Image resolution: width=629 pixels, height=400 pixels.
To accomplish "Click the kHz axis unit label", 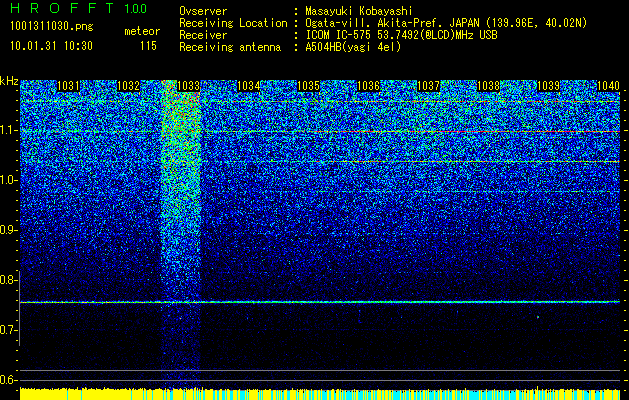I will [x=9, y=81].
